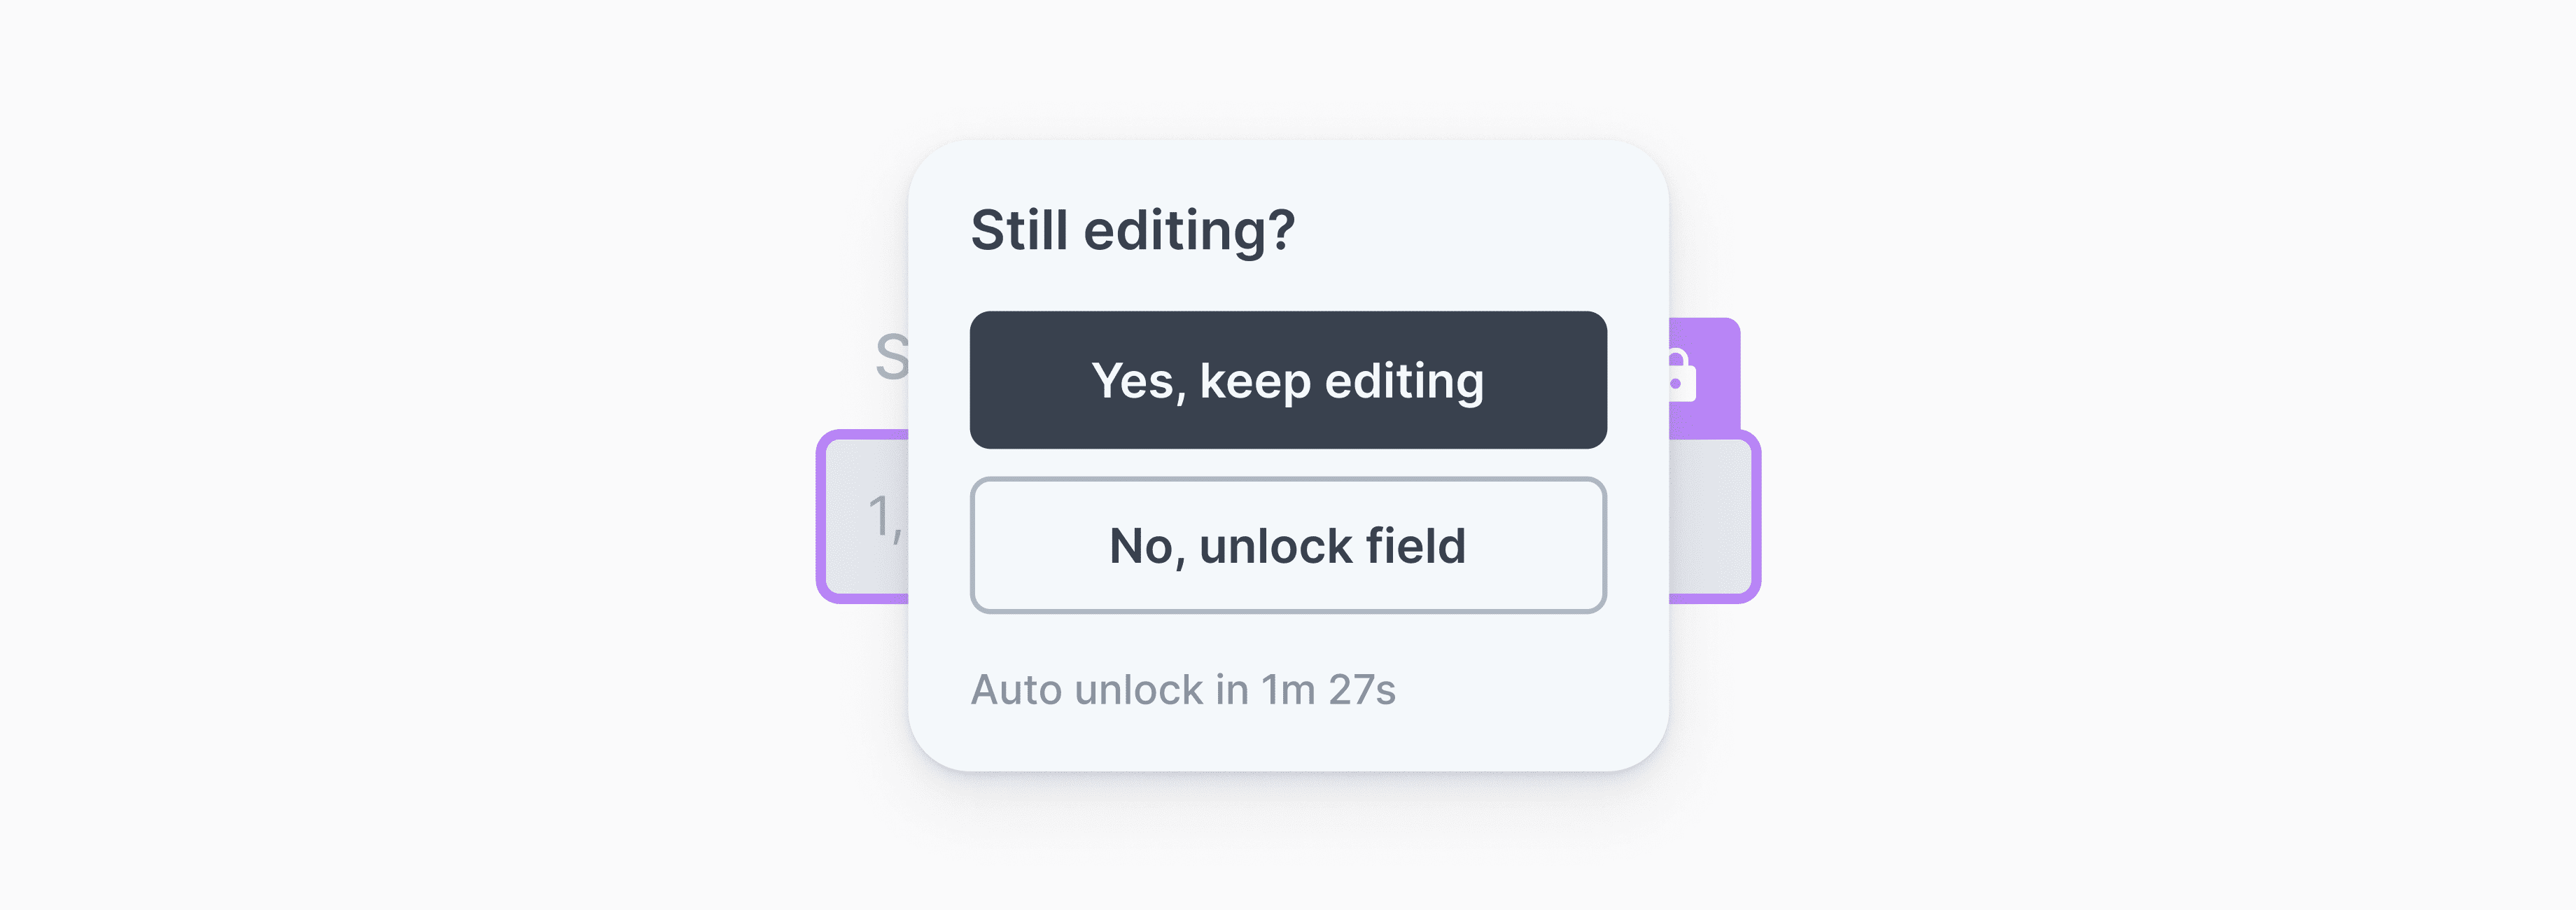Image resolution: width=2576 pixels, height=910 pixels.
Task: Click the Yes, keep editing button
Action: point(1288,380)
